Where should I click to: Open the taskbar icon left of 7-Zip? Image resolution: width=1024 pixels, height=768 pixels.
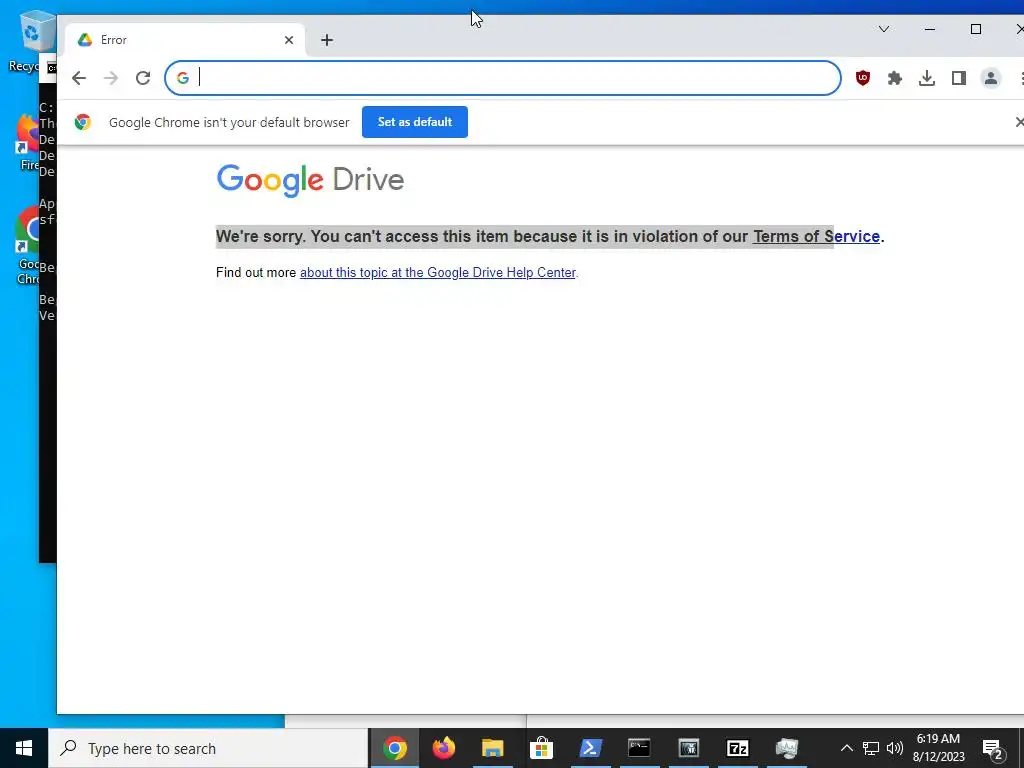[x=688, y=748]
